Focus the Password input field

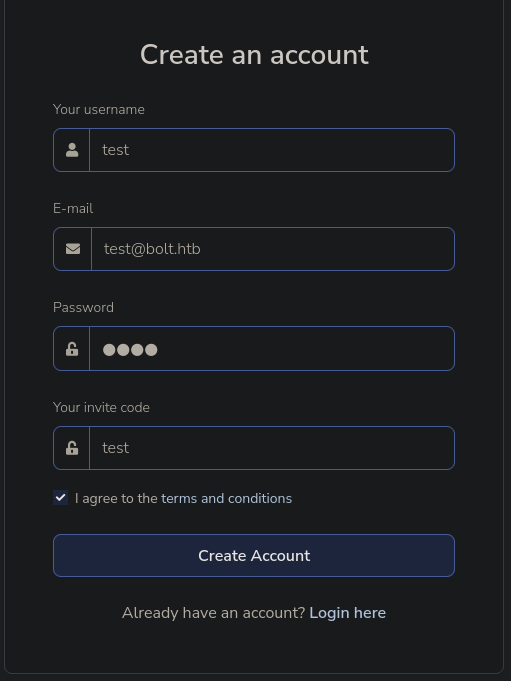point(272,348)
